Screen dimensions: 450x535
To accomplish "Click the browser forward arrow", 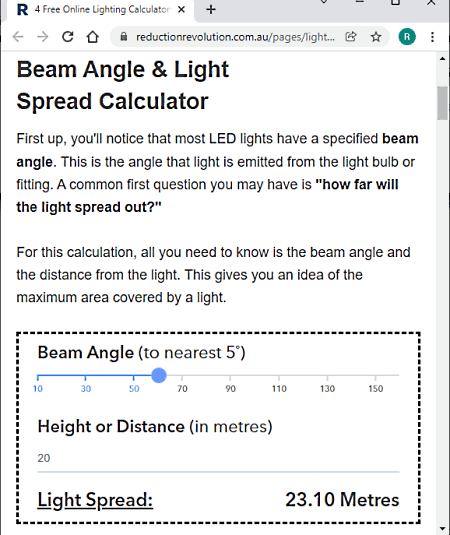I will (x=43, y=37).
